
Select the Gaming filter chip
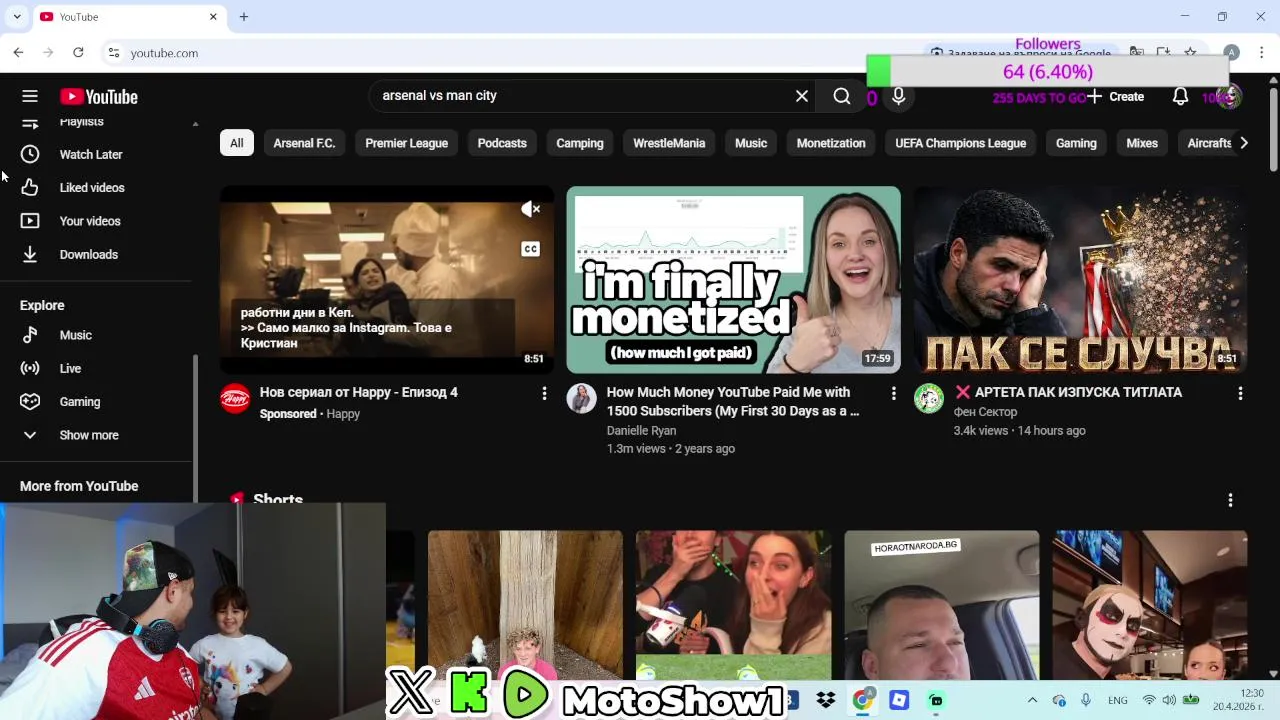(x=1076, y=143)
